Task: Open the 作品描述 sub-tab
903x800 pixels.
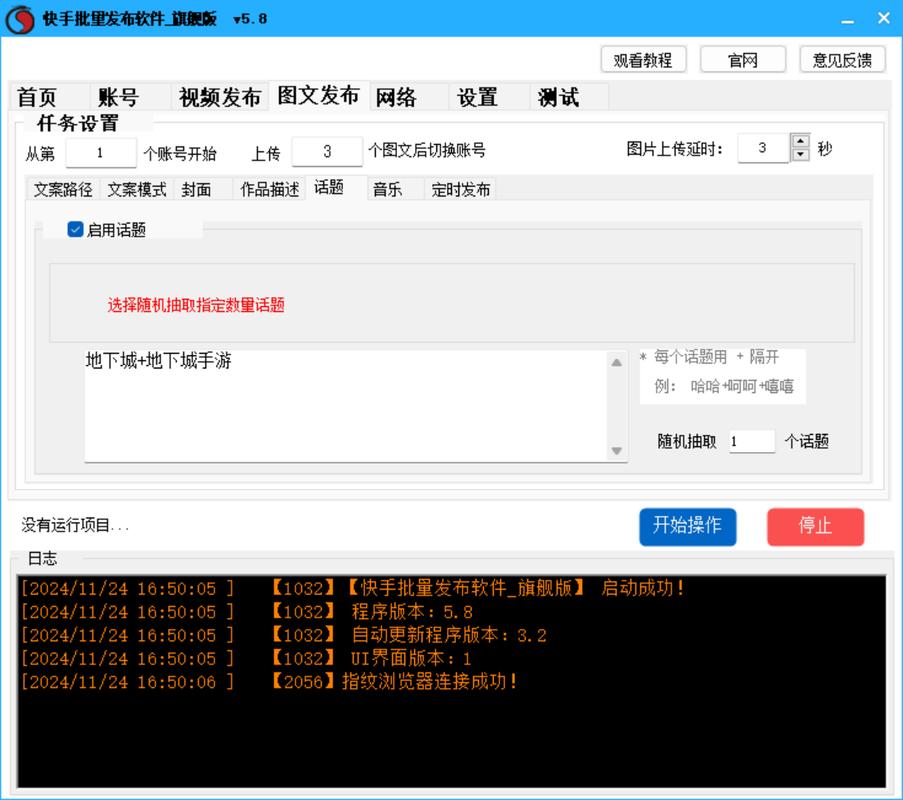Action: pyautogui.click(x=270, y=189)
